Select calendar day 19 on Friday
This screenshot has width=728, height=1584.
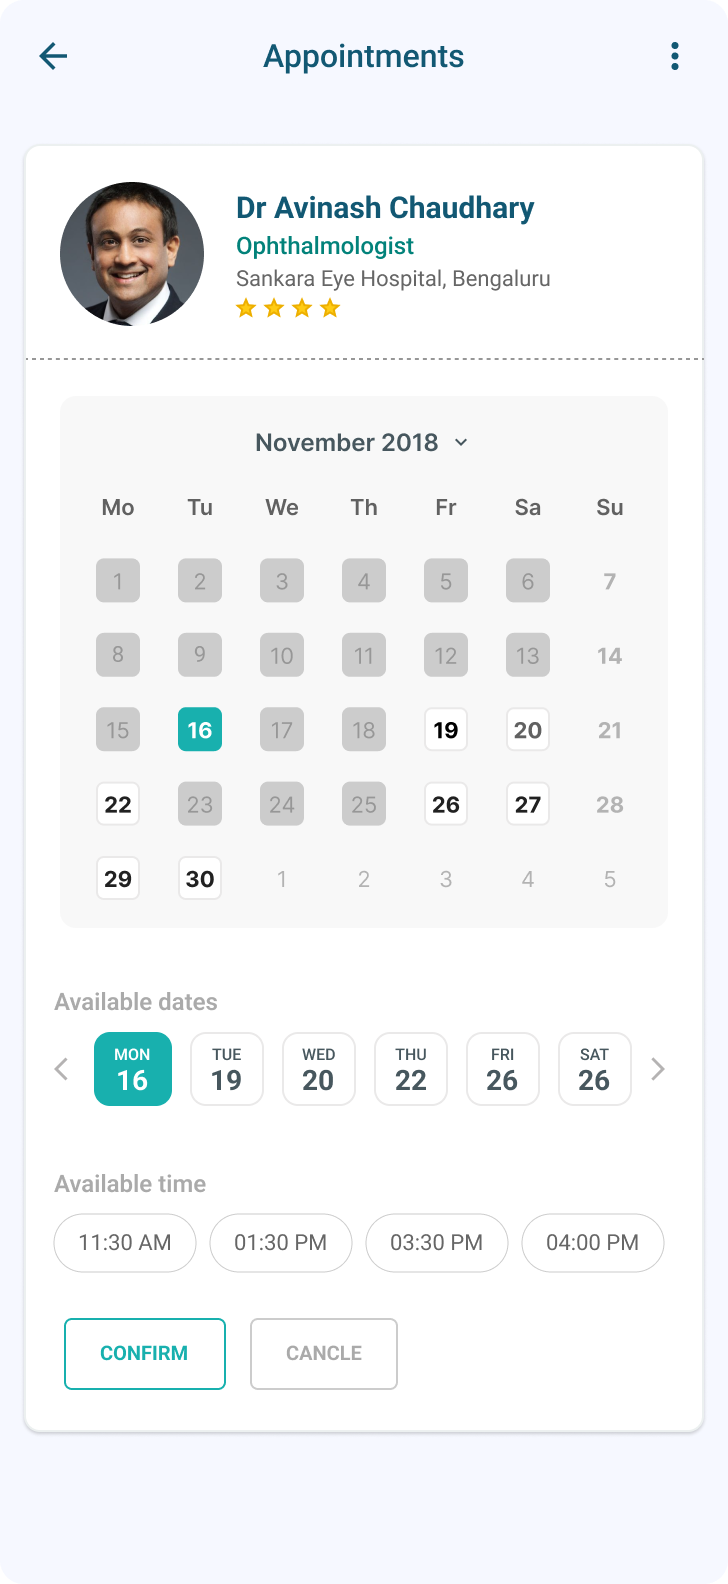point(446,730)
